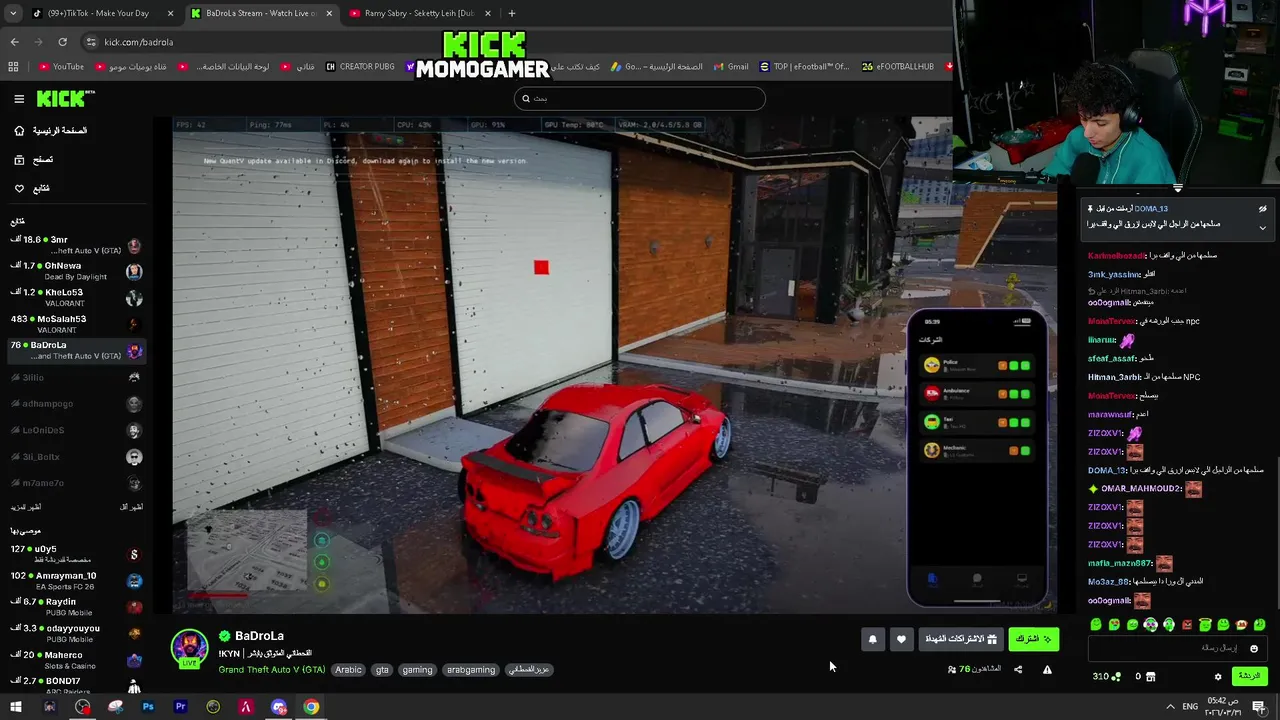Click the green Subscribe button
The width and height of the screenshot is (1280, 720).
[x=1033, y=639]
